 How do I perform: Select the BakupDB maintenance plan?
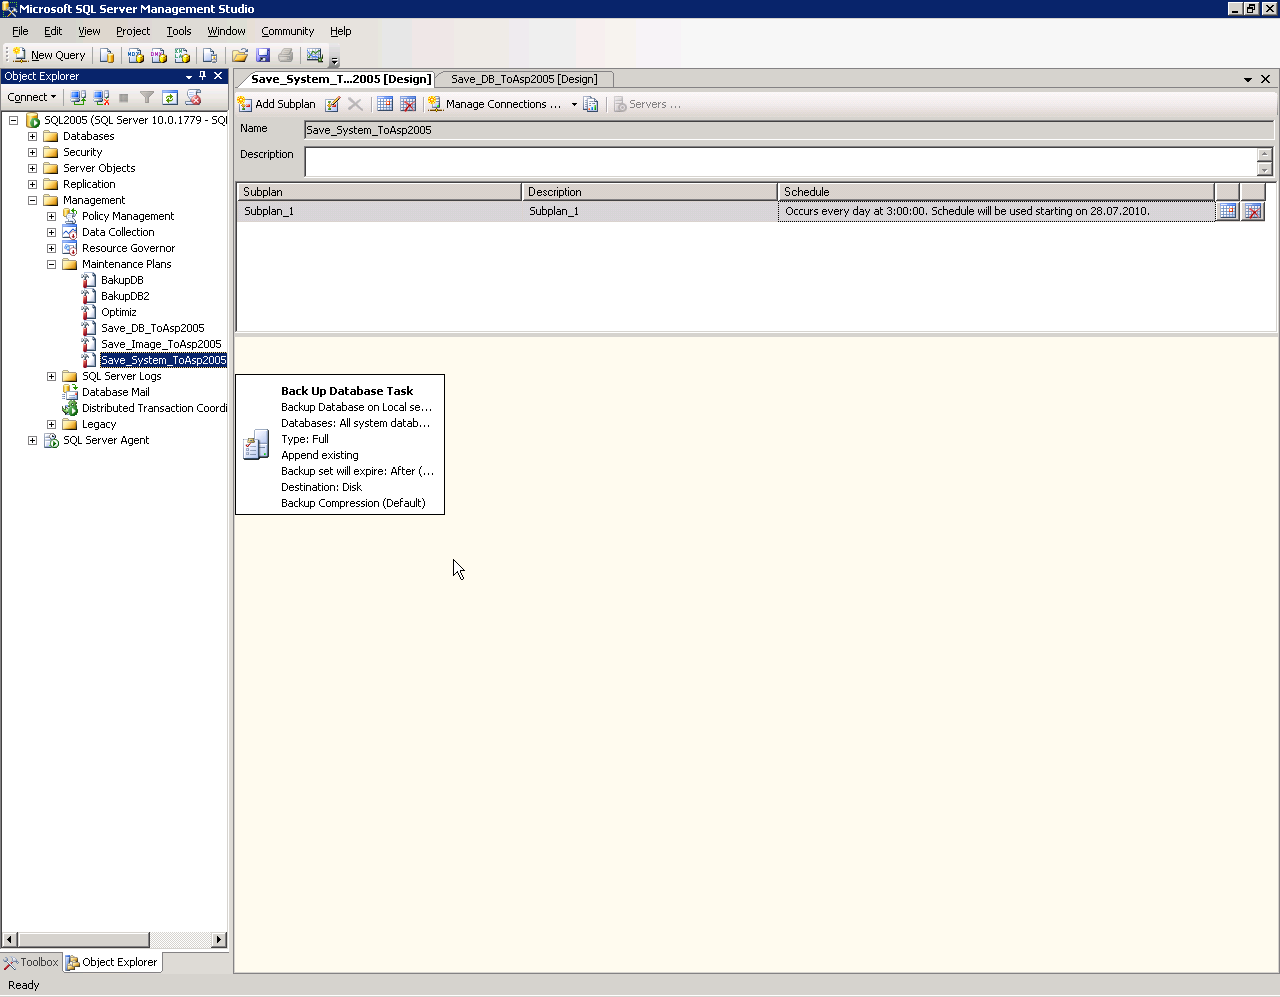point(122,280)
